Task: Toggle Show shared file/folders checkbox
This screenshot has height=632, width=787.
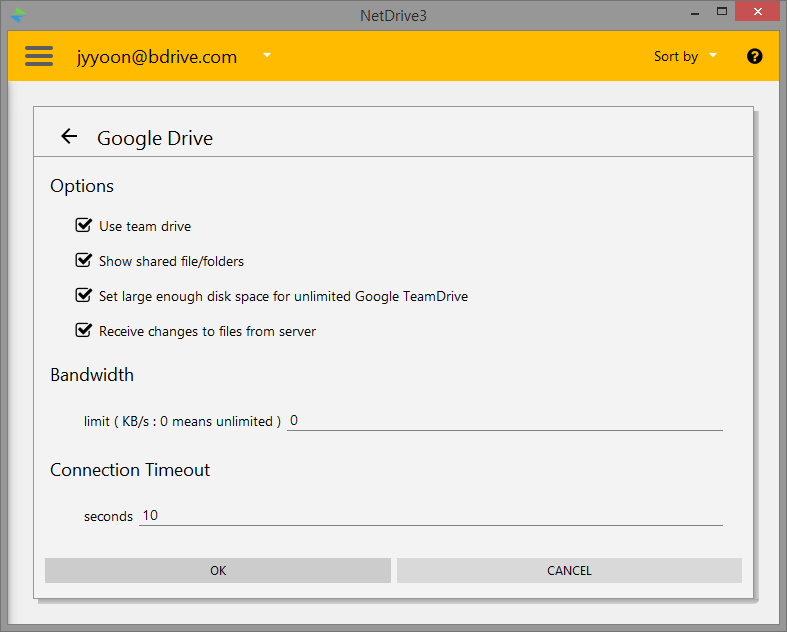Action: pos(84,261)
